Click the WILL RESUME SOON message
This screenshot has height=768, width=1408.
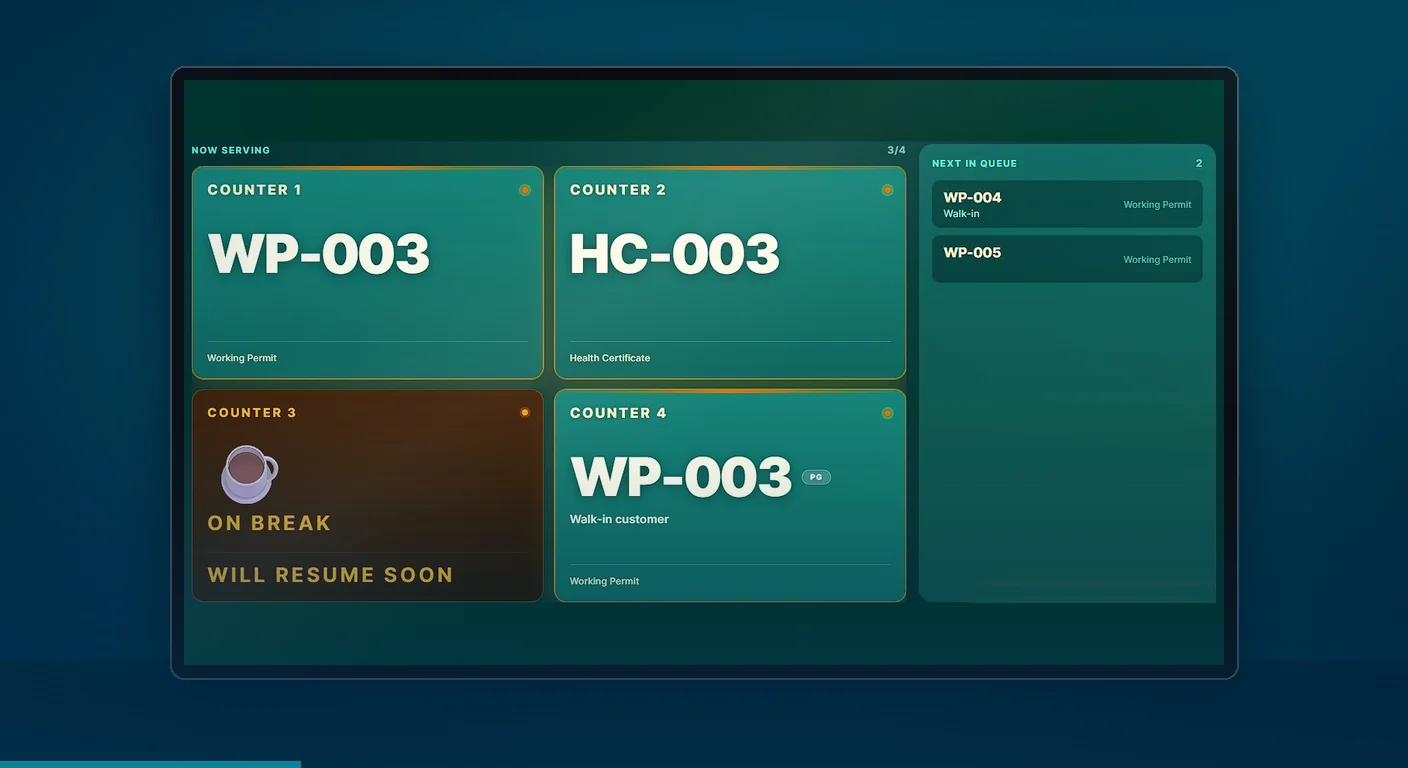click(x=330, y=575)
